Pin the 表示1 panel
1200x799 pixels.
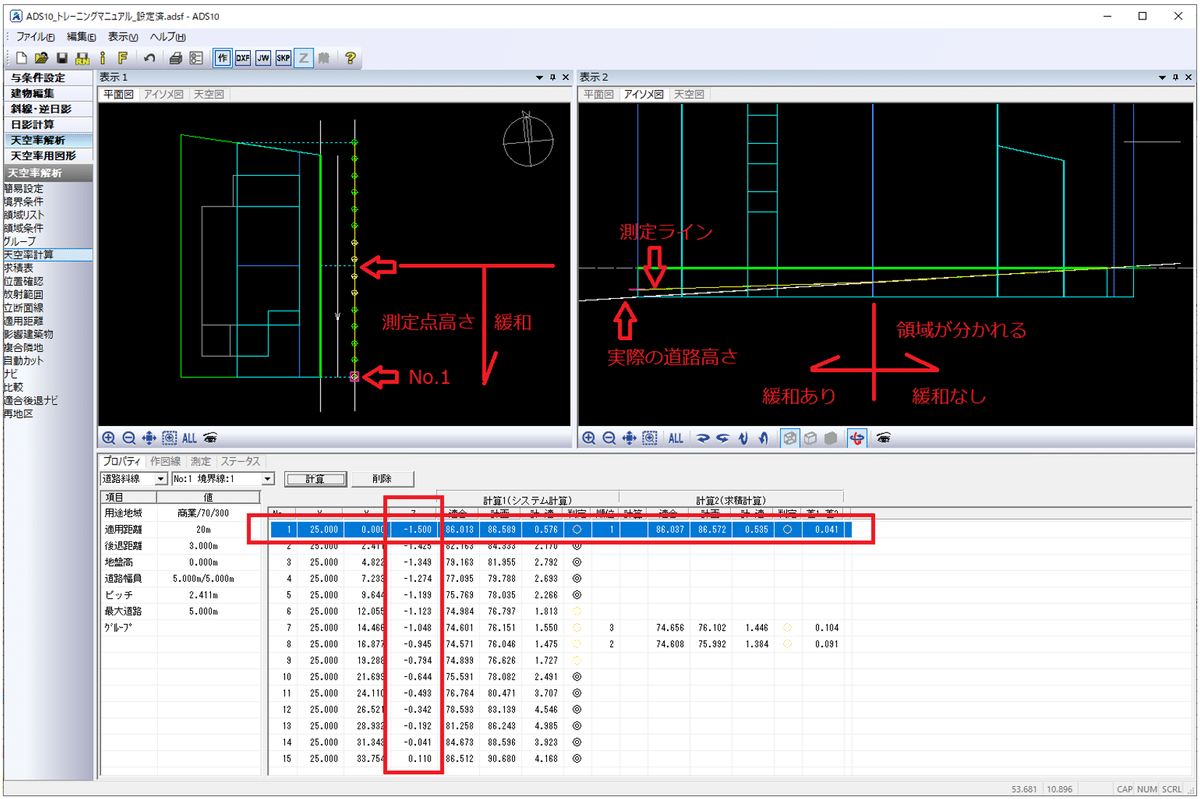[552, 78]
